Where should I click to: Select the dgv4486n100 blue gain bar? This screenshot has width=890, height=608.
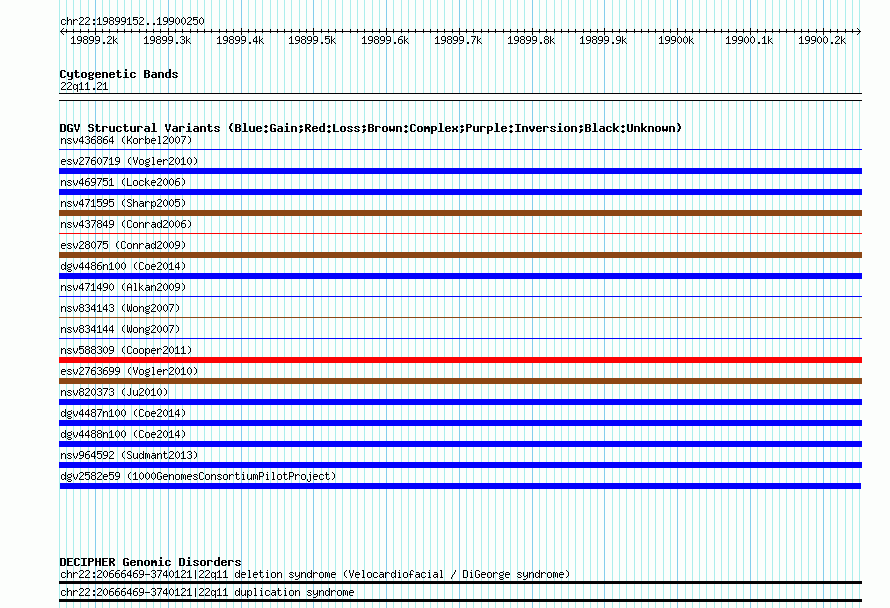pyautogui.click(x=460, y=276)
